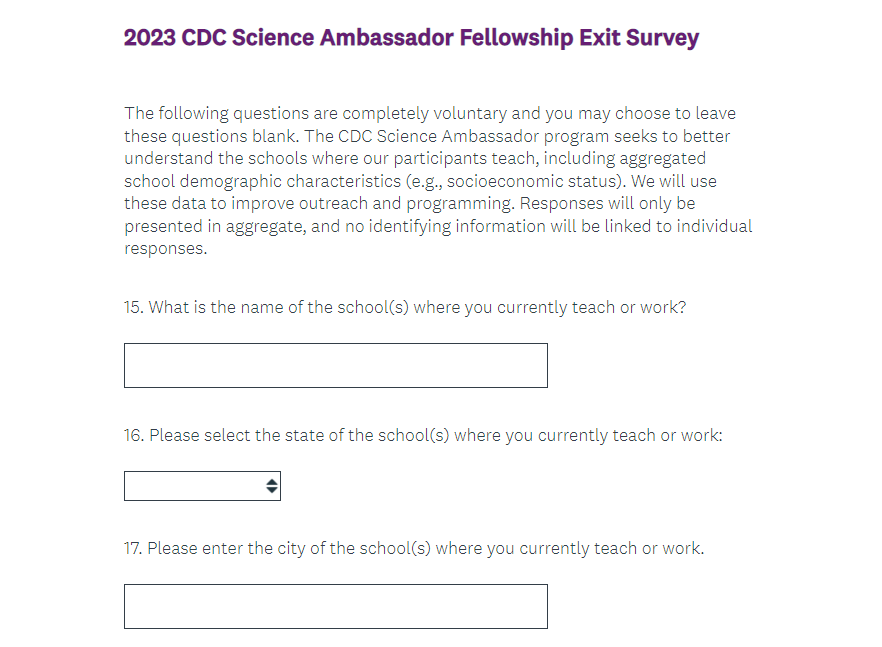Click the survey title heading
Screen dimensions: 882x647
pyautogui.click(x=411, y=38)
